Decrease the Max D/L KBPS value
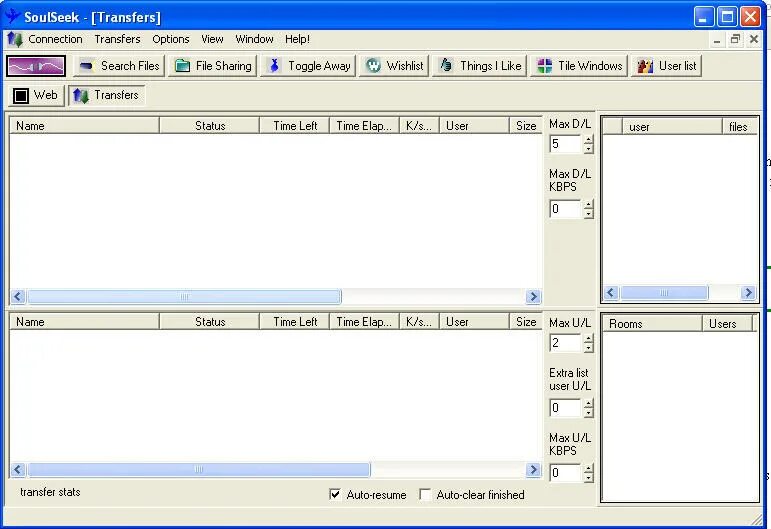The height and width of the screenshot is (529, 771). coord(588,214)
